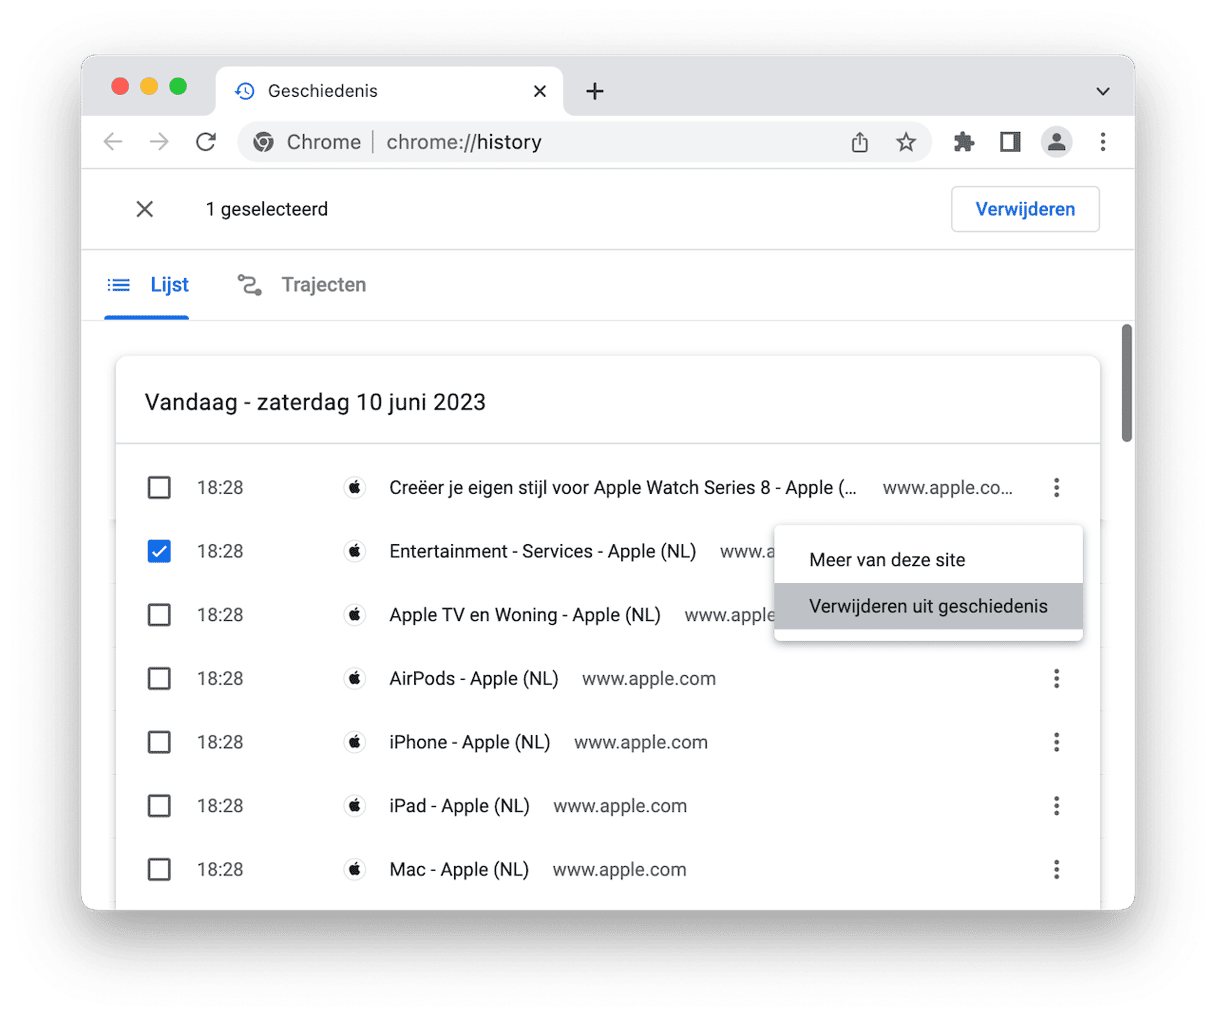
Task: Check the Apple Watch Series 8 entry checkbox
Action: [x=159, y=488]
